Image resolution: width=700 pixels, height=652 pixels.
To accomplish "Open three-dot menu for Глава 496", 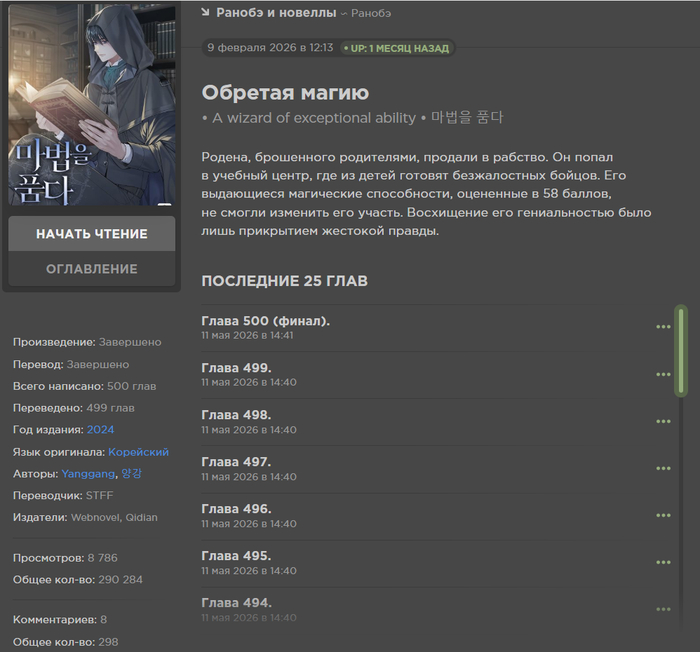I will (x=663, y=515).
